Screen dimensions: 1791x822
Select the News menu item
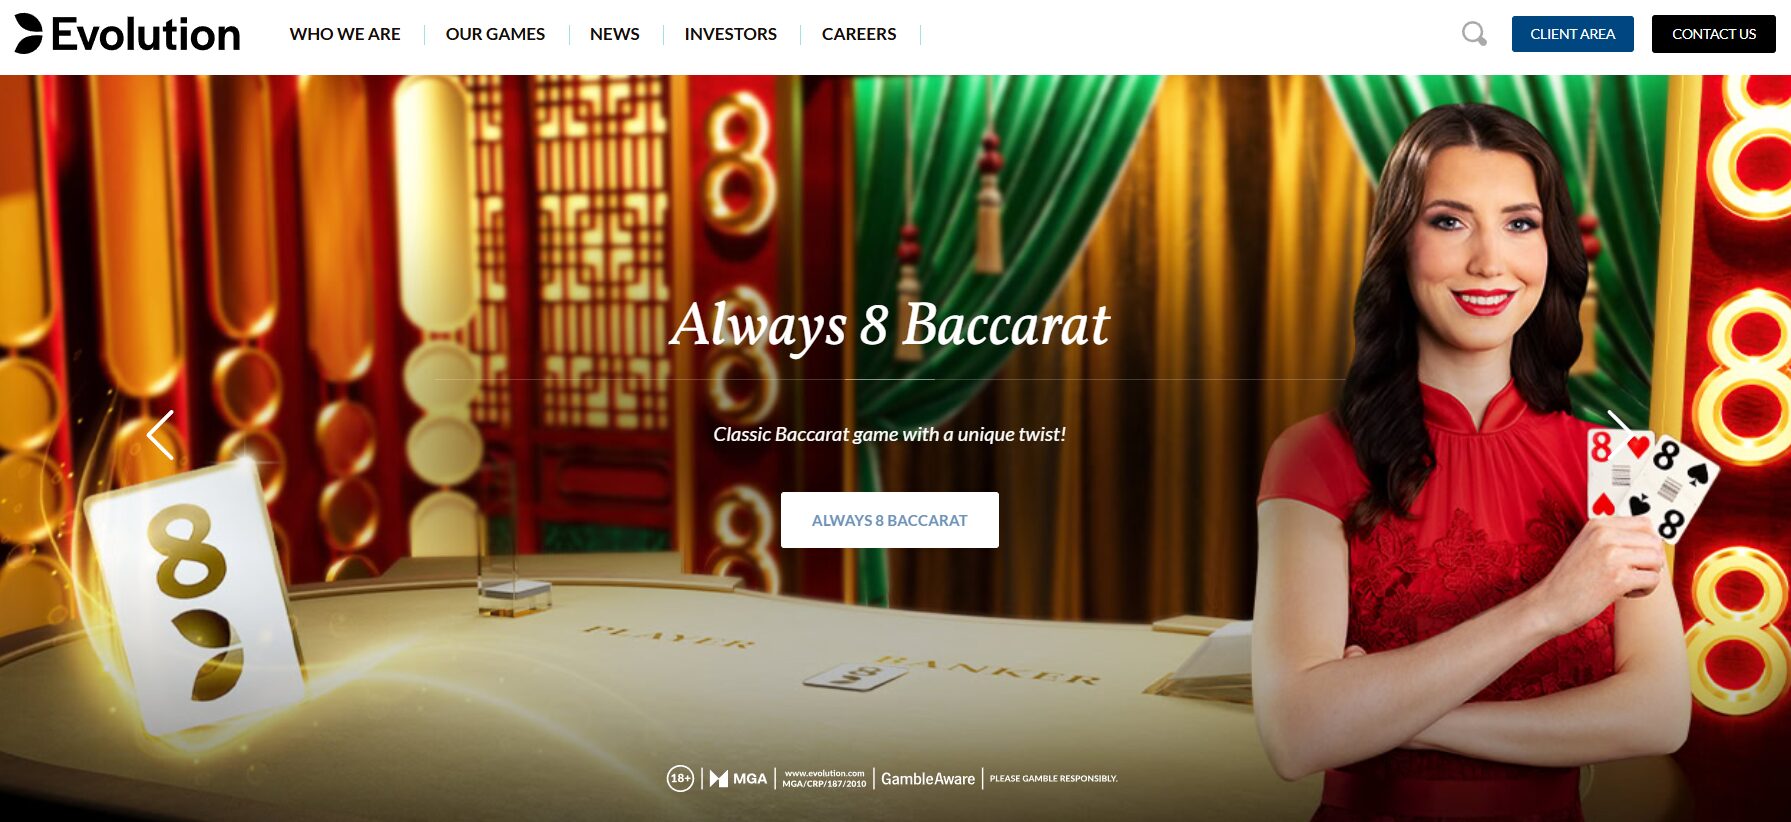click(x=615, y=34)
